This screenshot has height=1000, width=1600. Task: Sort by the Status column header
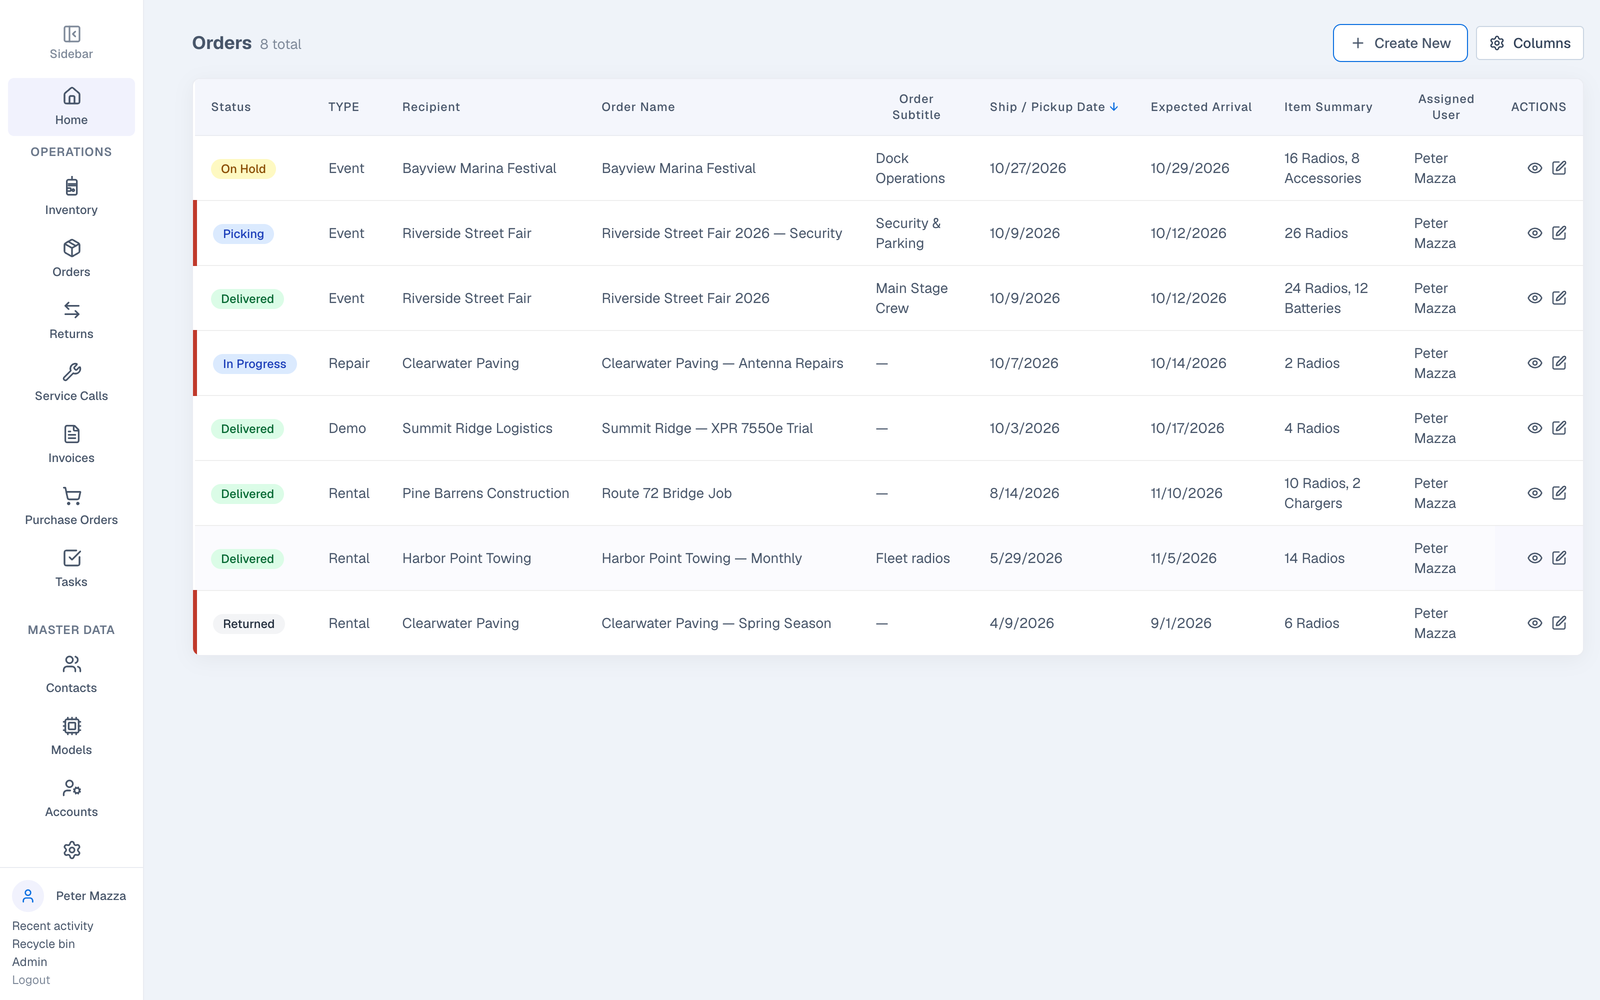pyautogui.click(x=231, y=107)
